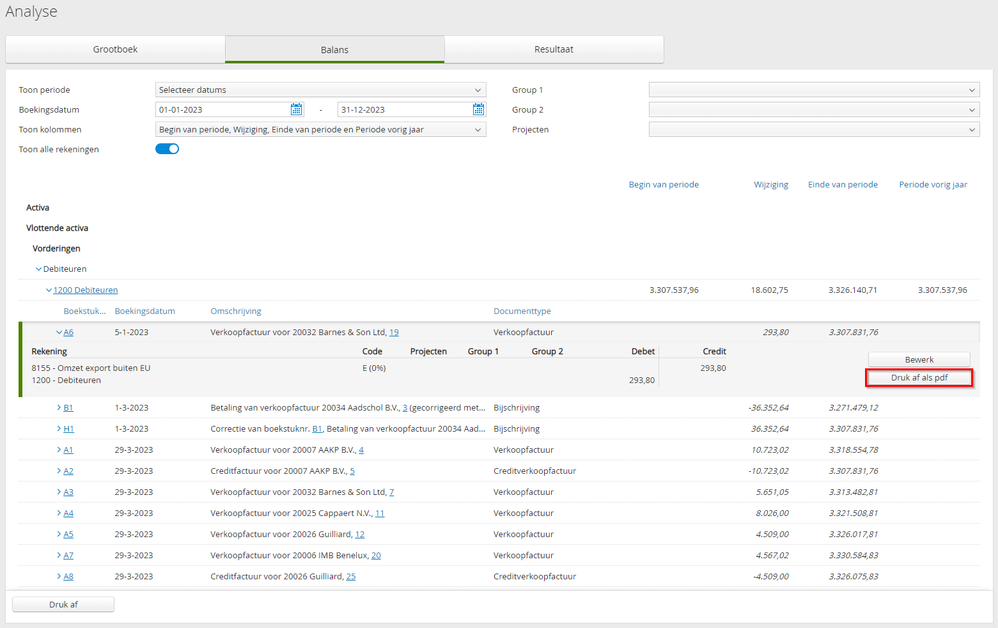Open calendar picker for end date
Image resolution: width=998 pixels, height=628 pixels.
point(478,110)
